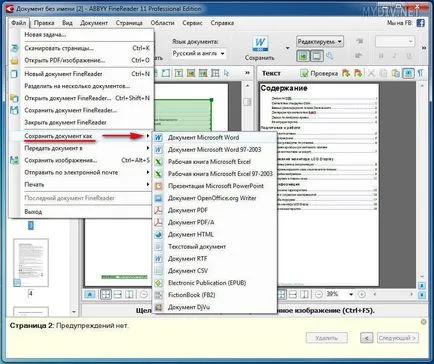434x364 pixels.
Task: Open the Справка menu
Action: click(x=222, y=23)
